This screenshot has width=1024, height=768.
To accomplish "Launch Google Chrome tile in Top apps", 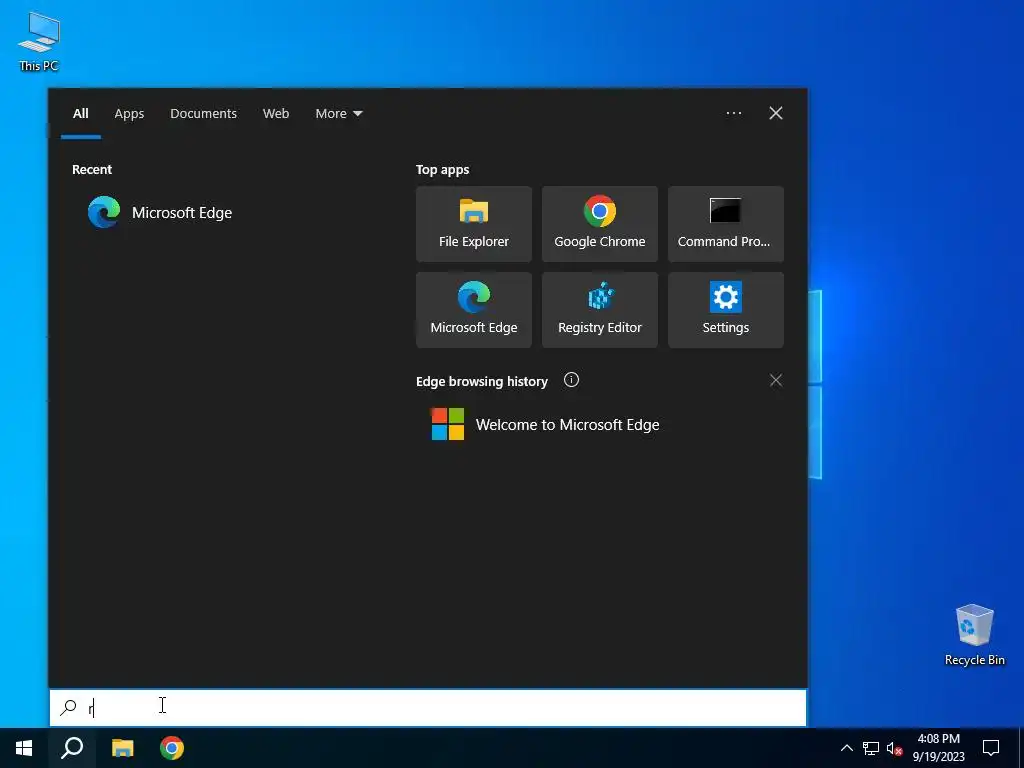I will click(x=600, y=224).
